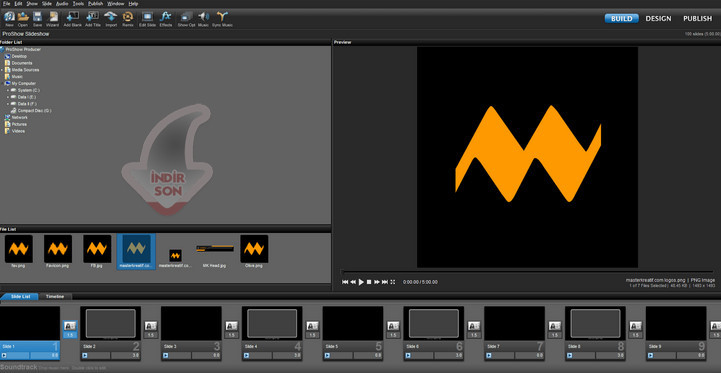Click the transition time after Slide 2
Screen dimensions: 721x373
pyautogui.click(x=151, y=335)
